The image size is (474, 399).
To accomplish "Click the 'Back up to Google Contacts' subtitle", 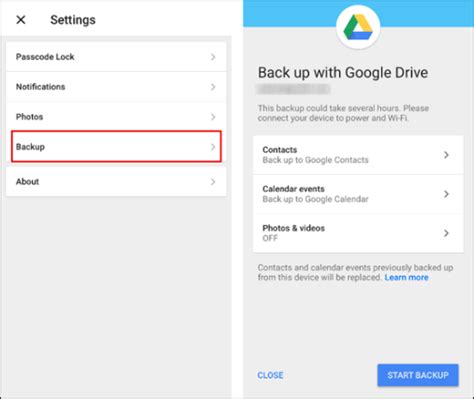I will click(315, 160).
